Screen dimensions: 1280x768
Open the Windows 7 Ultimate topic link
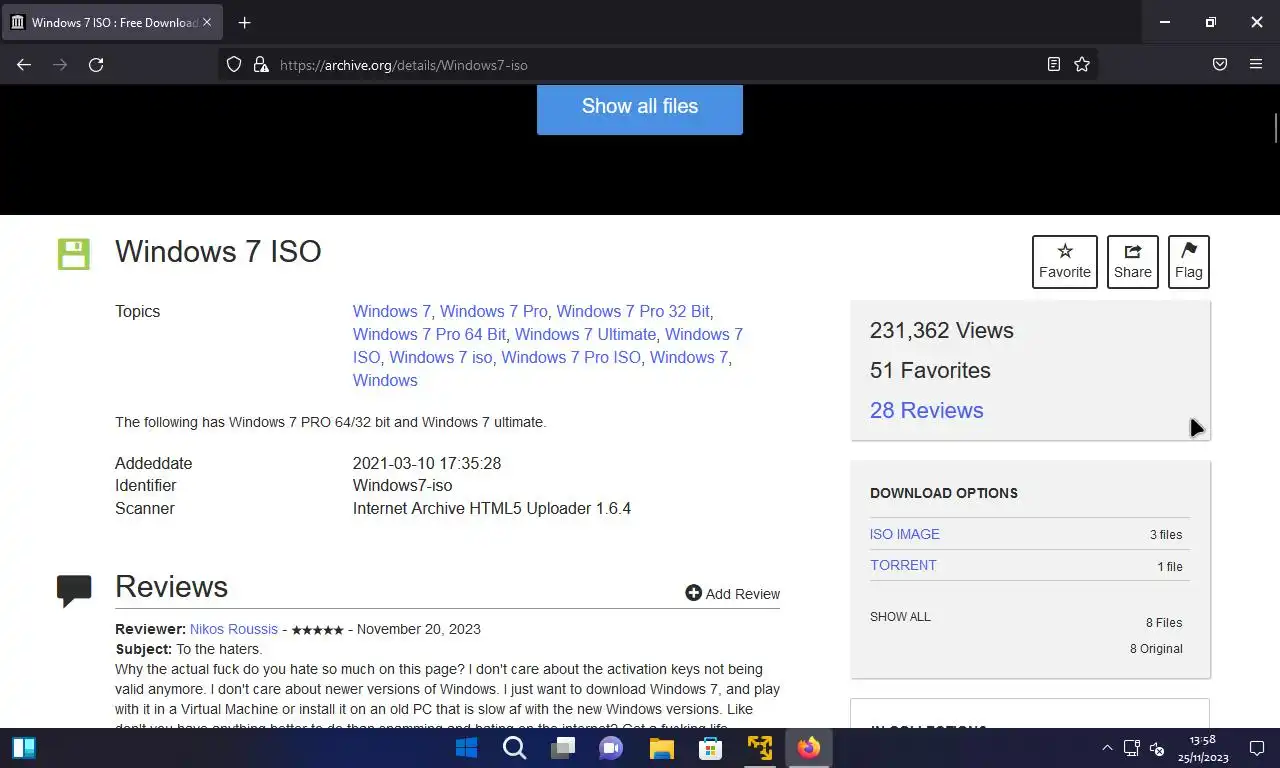point(585,334)
